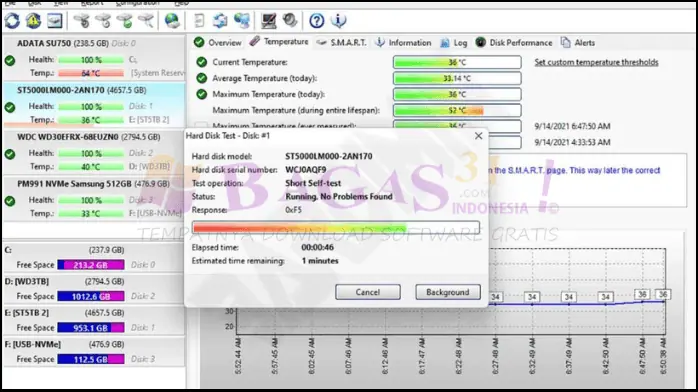Image resolution: width=698 pixels, height=392 pixels.
Task: Click the C: free space 213.2 GB bar
Action: click(91, 265)
